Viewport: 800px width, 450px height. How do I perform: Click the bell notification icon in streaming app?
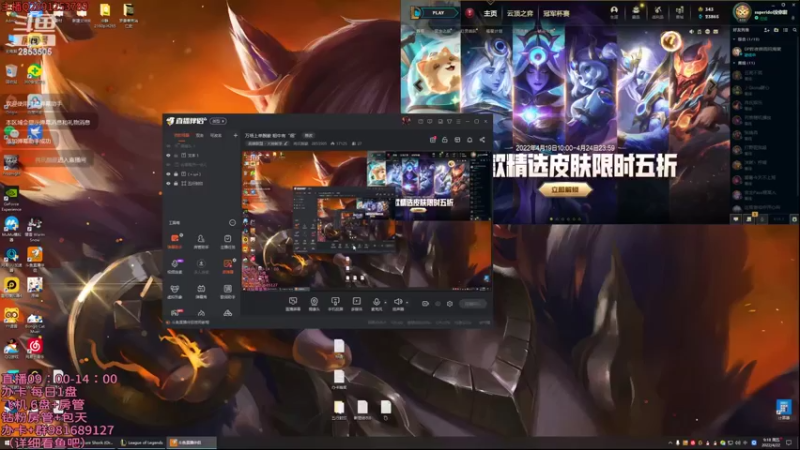pyautogui.click(x=469, y=140)
